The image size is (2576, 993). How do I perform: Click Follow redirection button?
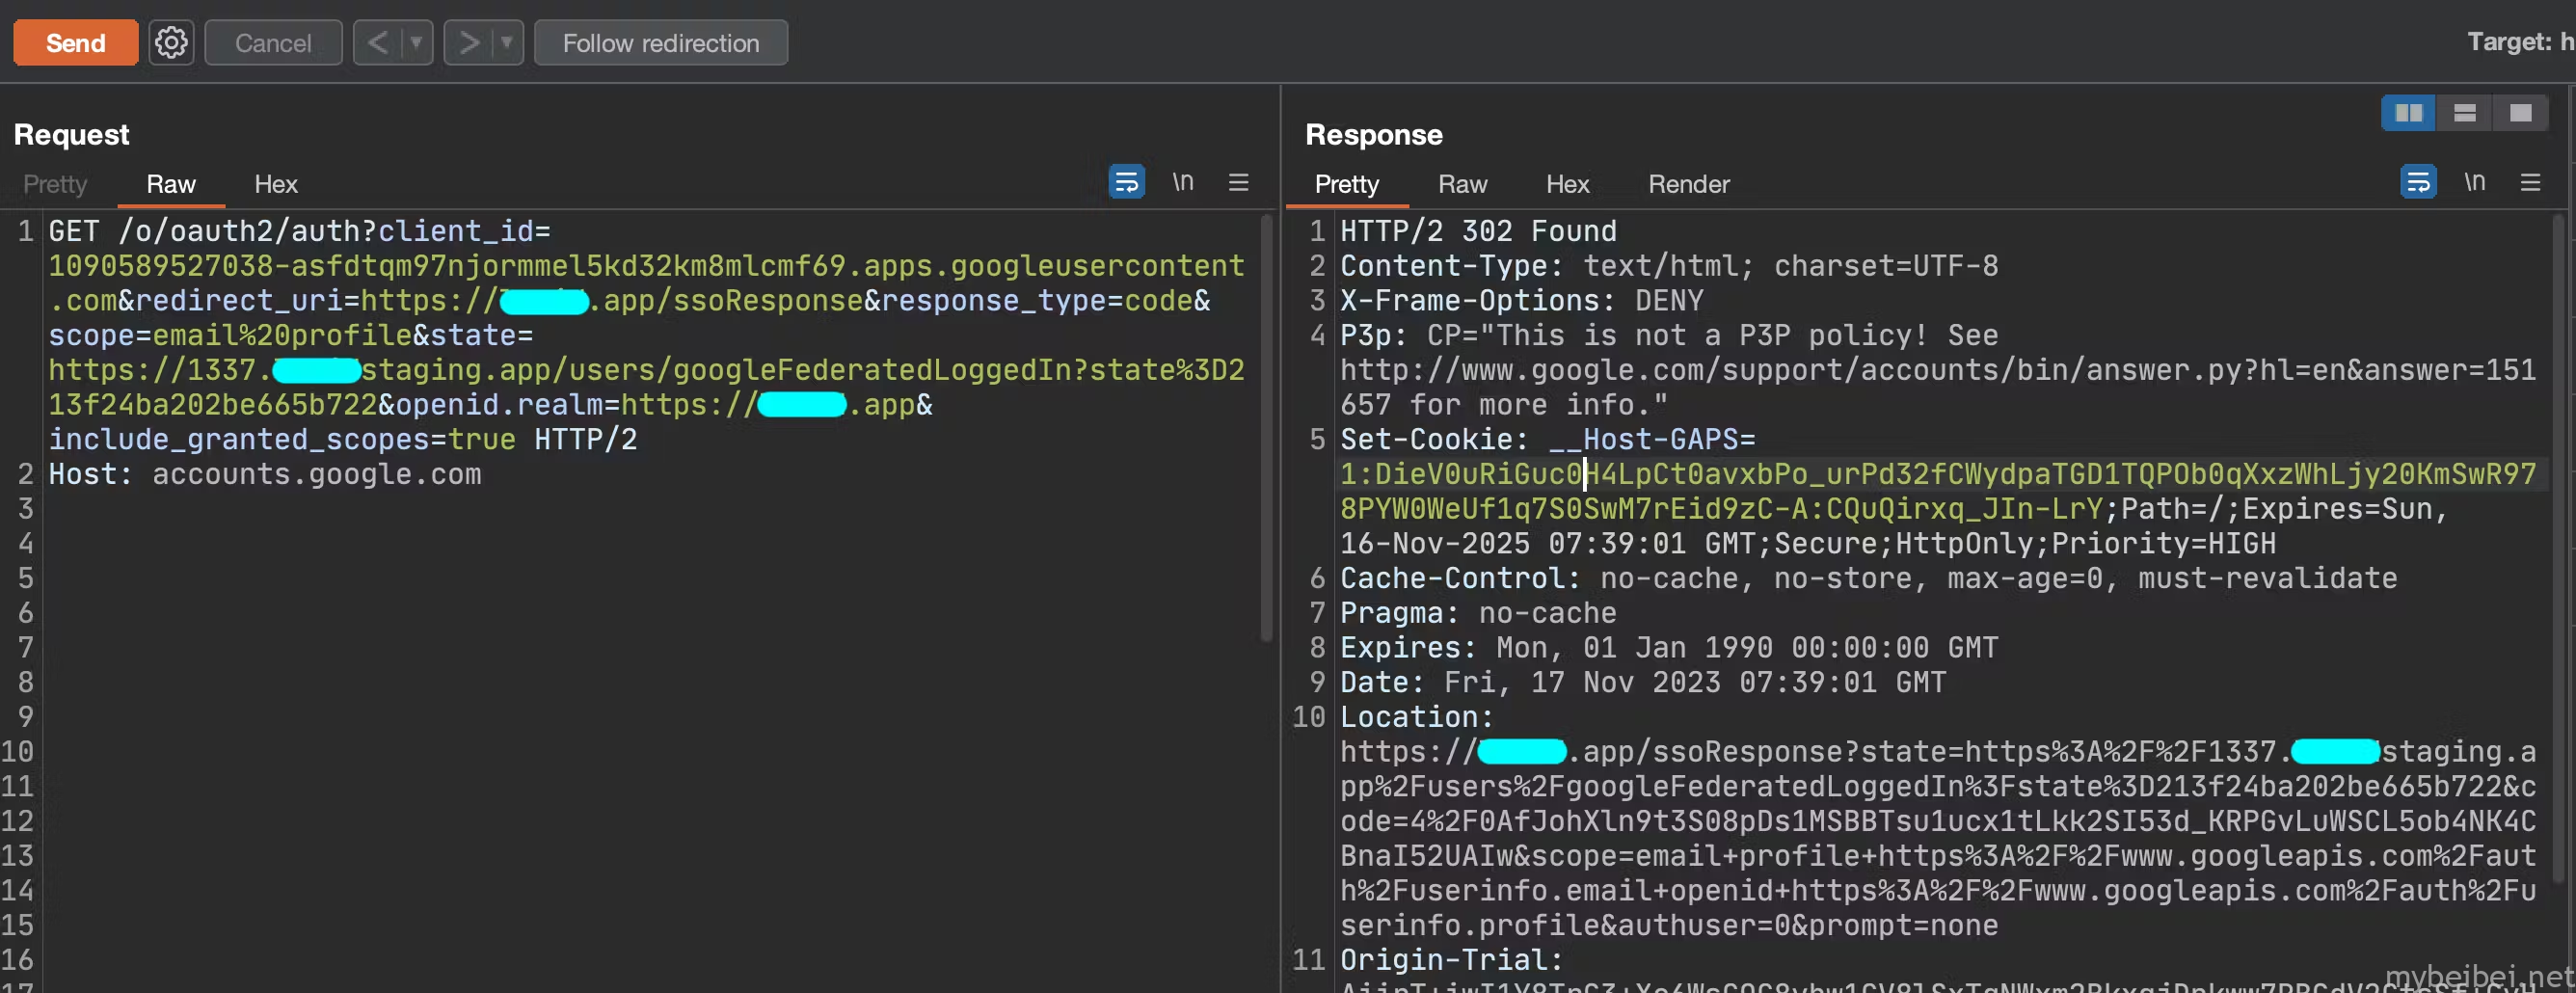(661, 43)
